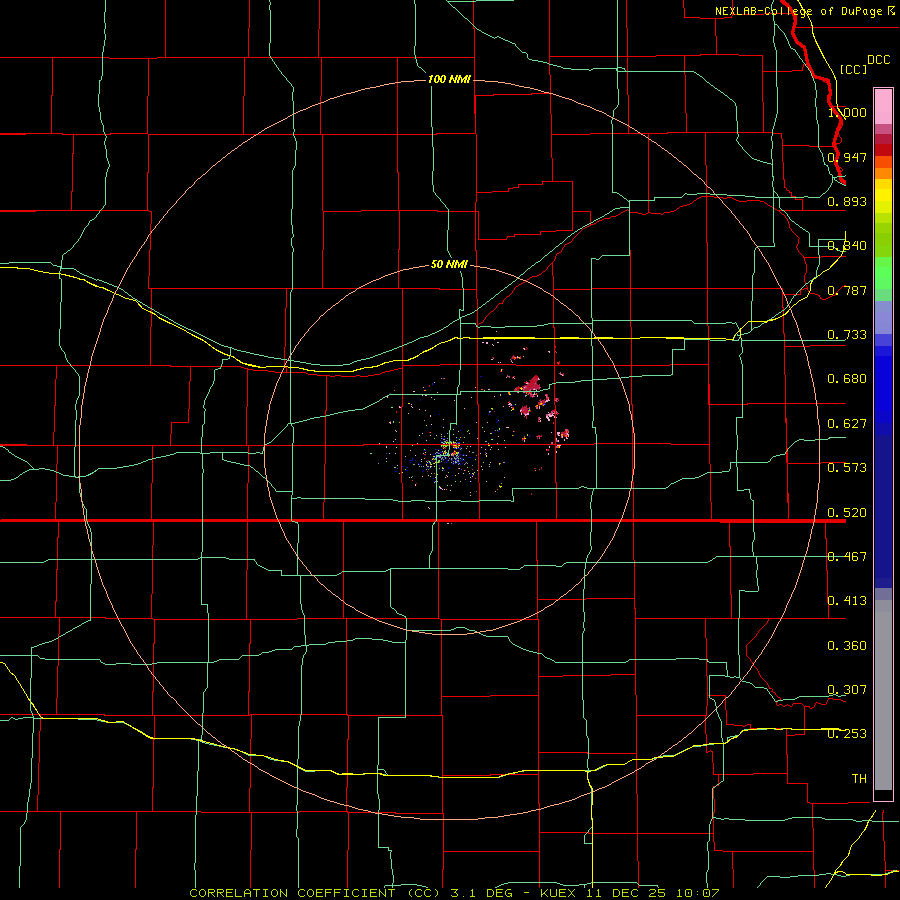Click the 0.787 scale value
The height and width of the screenshot is (900, 900).
[x=847, y=290]
